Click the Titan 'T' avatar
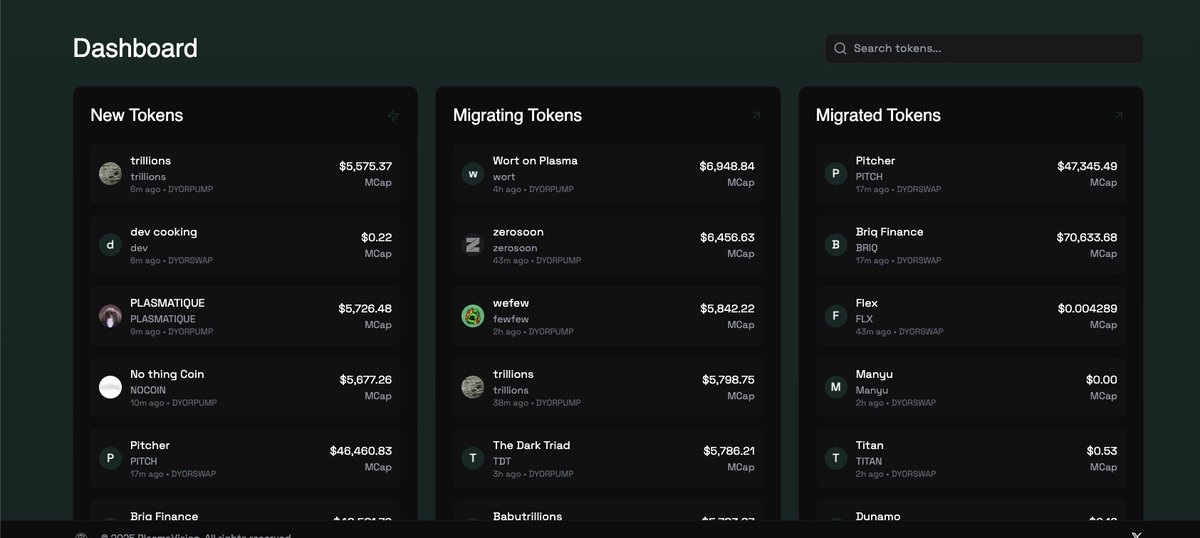This screenshot has height=538, width=1200. (x=836, y=458)
